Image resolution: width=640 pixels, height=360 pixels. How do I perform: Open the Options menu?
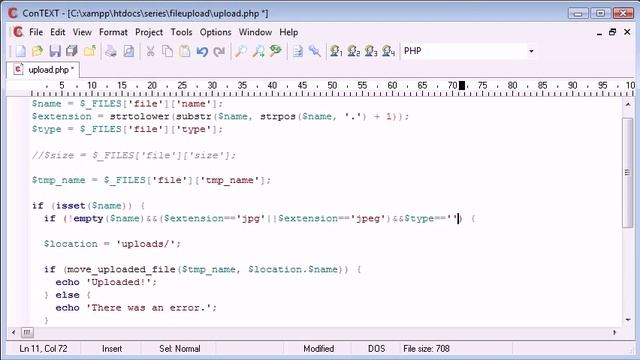(x=215, y=32)
